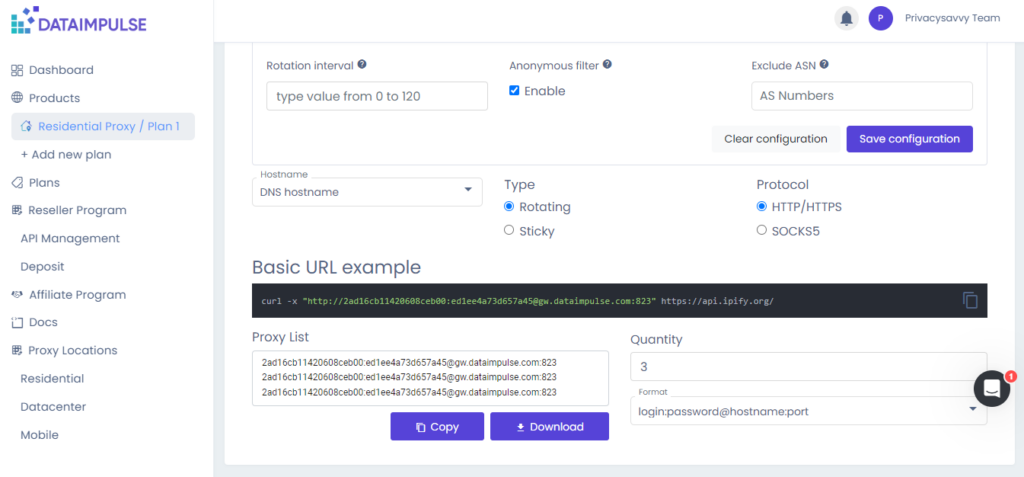Open Dashboard in the sidebar
The width and height of the screenshot is (1024, 477).
point(60,70)
